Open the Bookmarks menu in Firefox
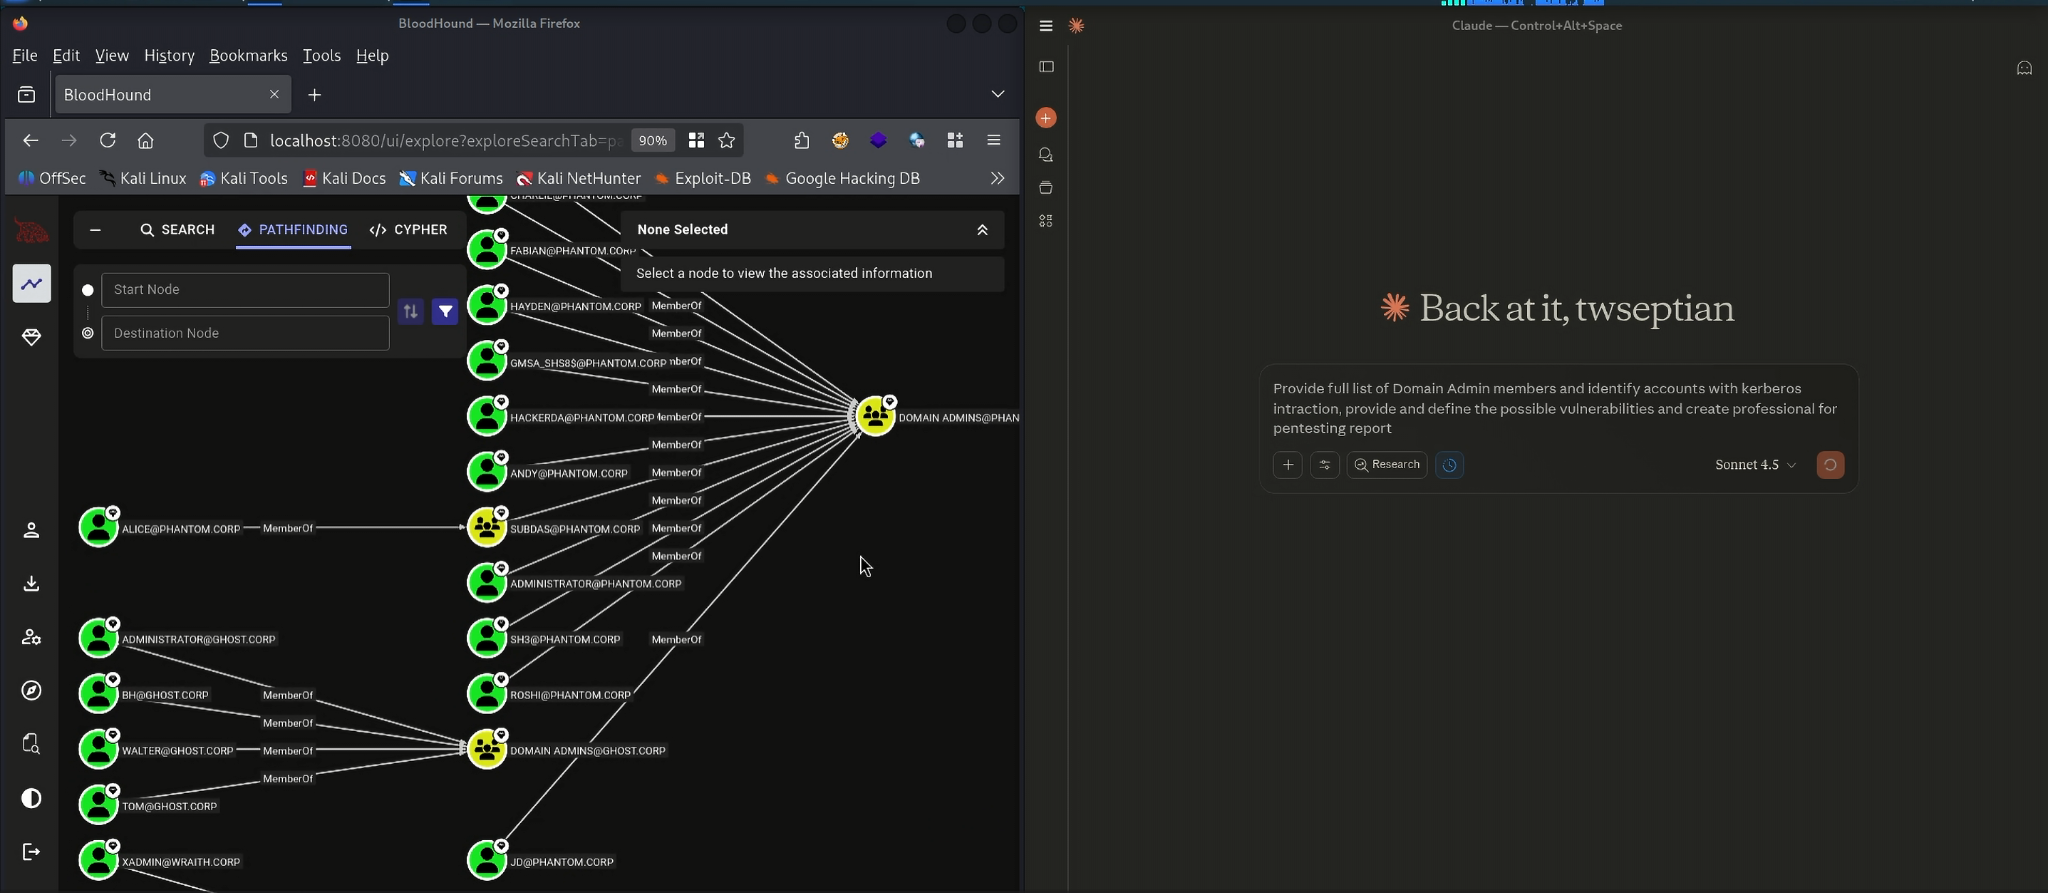Screen dimensions: 2048x893 coord(248,56)
